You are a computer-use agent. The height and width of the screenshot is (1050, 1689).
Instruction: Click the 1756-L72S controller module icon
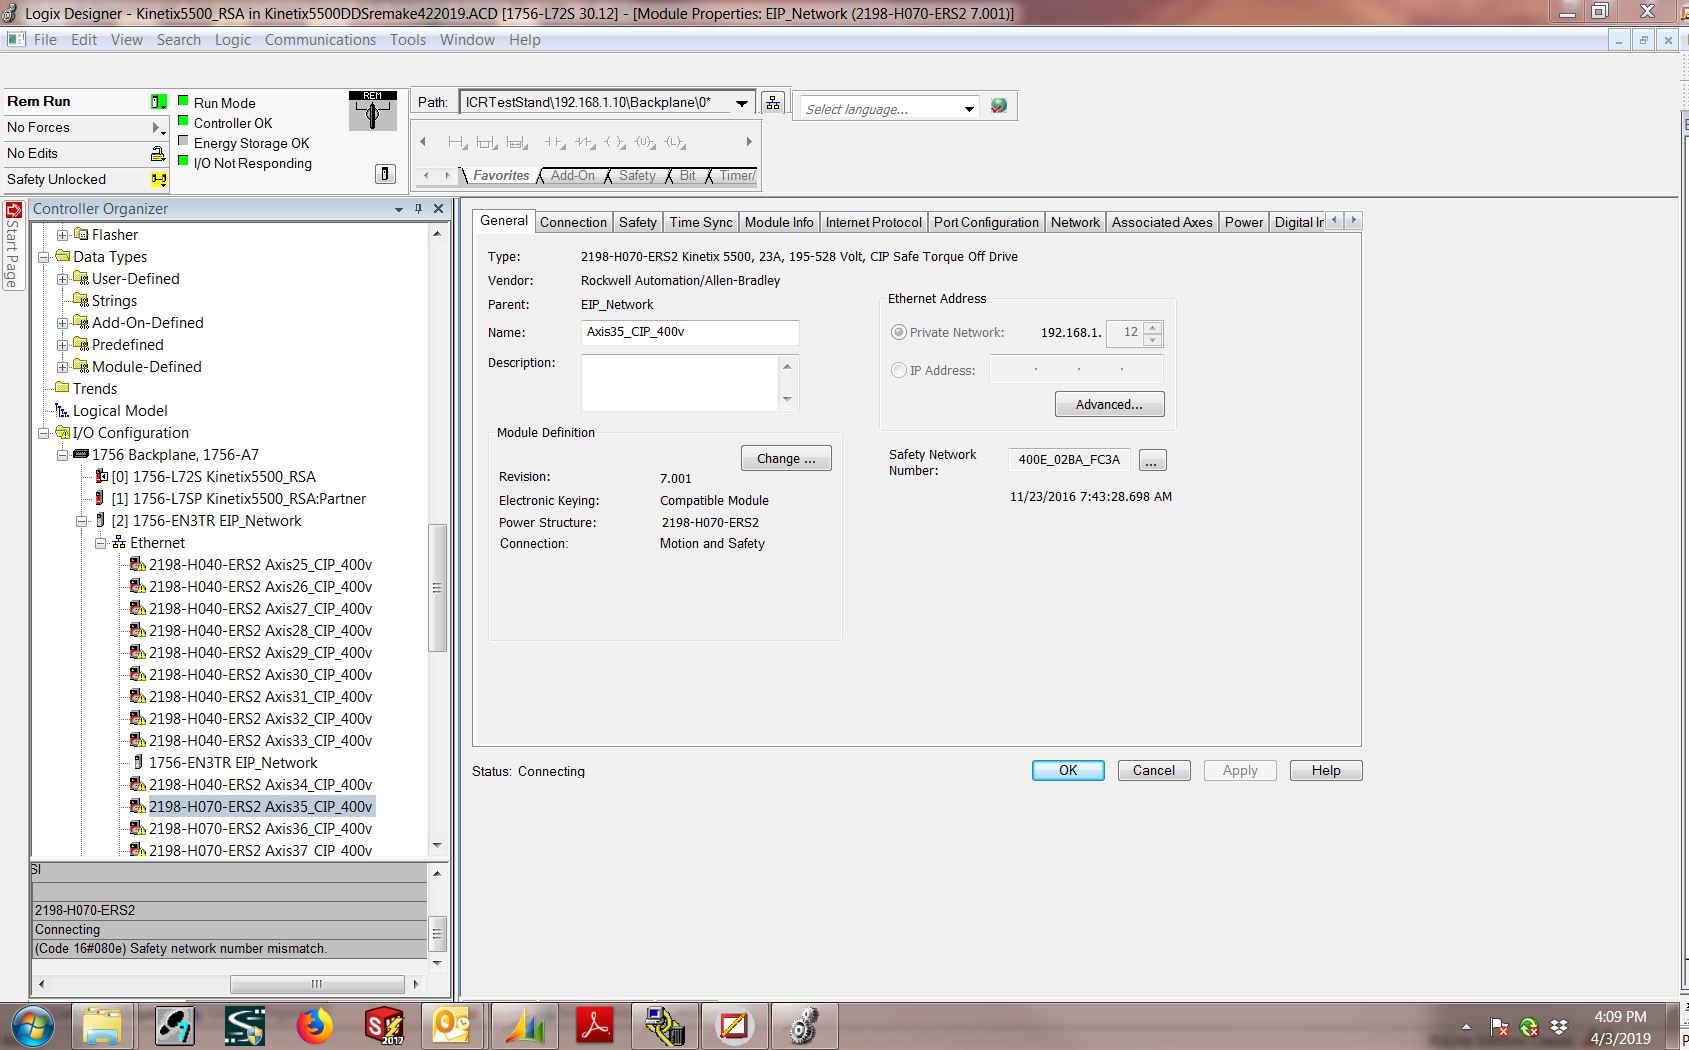[100, 477]
